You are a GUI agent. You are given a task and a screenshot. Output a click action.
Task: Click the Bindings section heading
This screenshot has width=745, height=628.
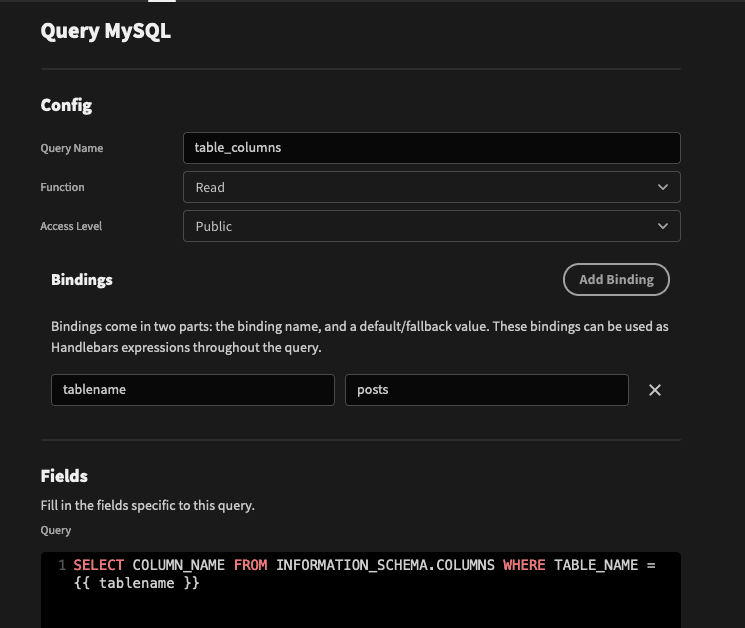point(82,280)
